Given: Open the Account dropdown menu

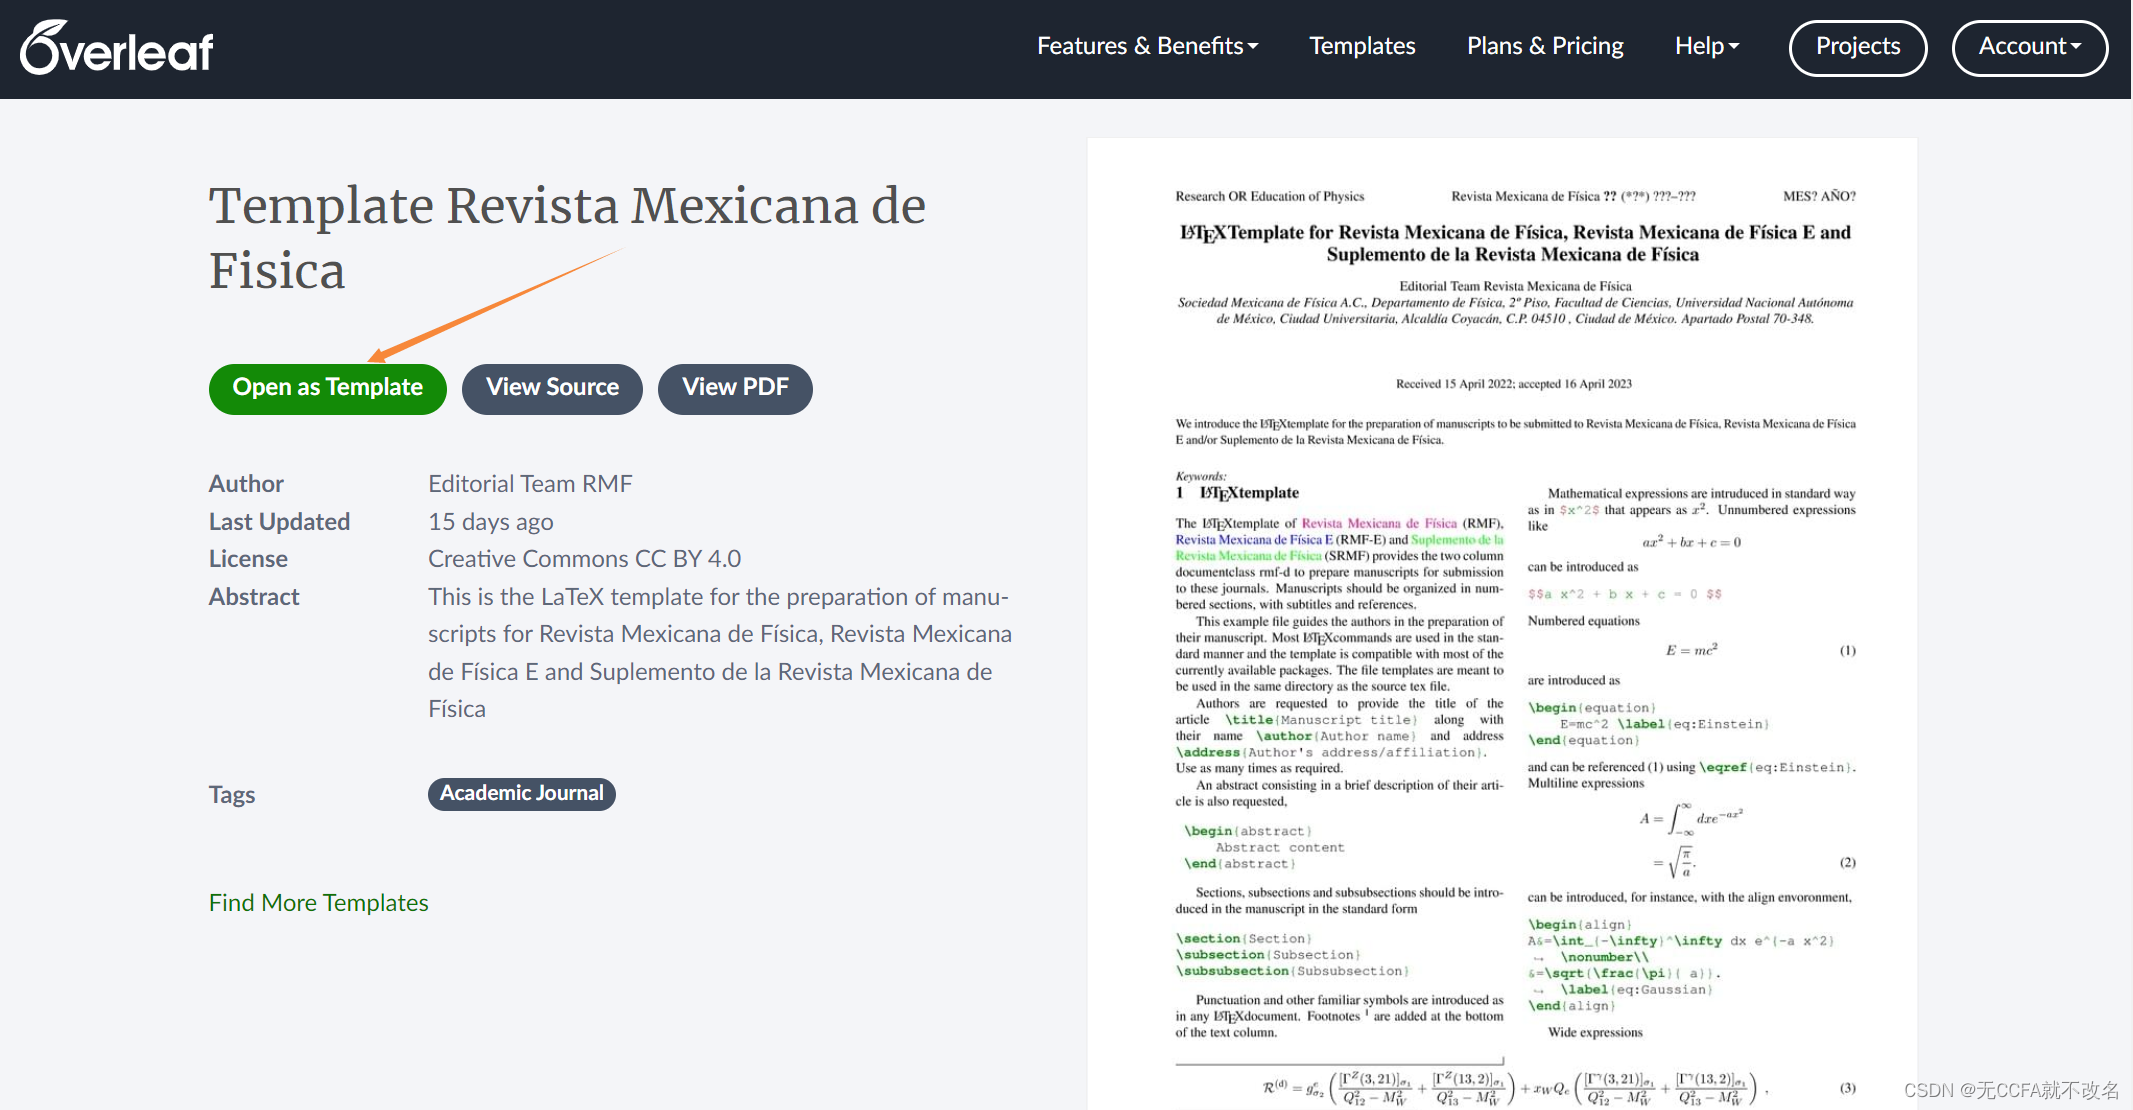Looking at the screenshot, I should tap(2029, 47).
